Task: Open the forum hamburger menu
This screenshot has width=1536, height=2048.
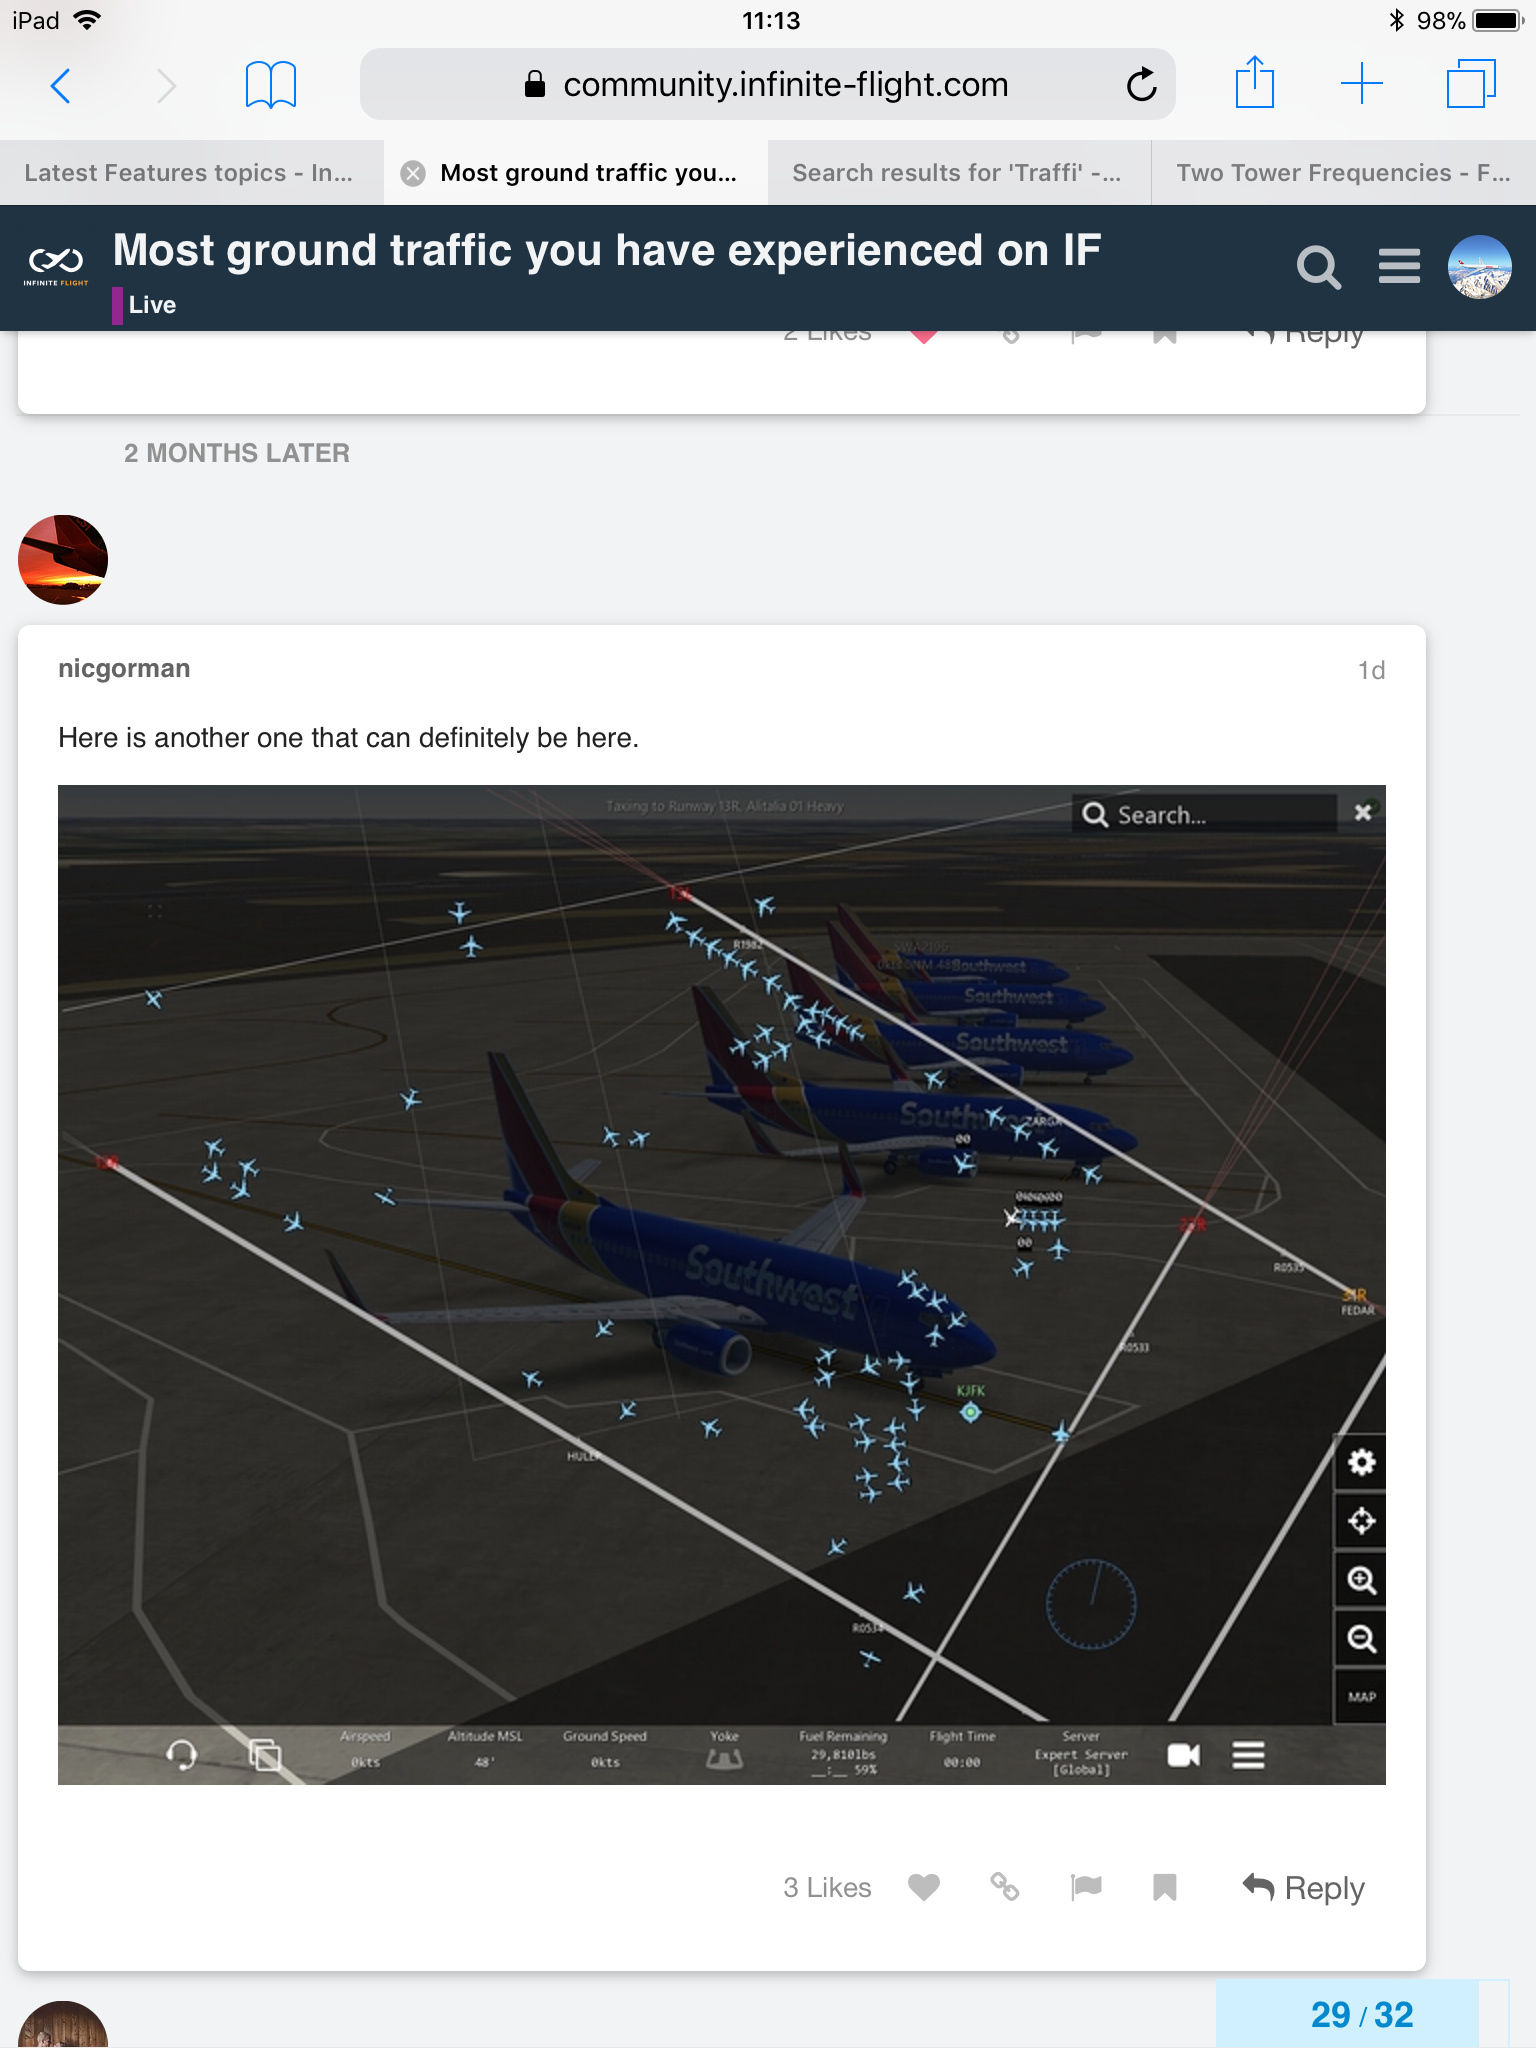Action: (1399, 266)
